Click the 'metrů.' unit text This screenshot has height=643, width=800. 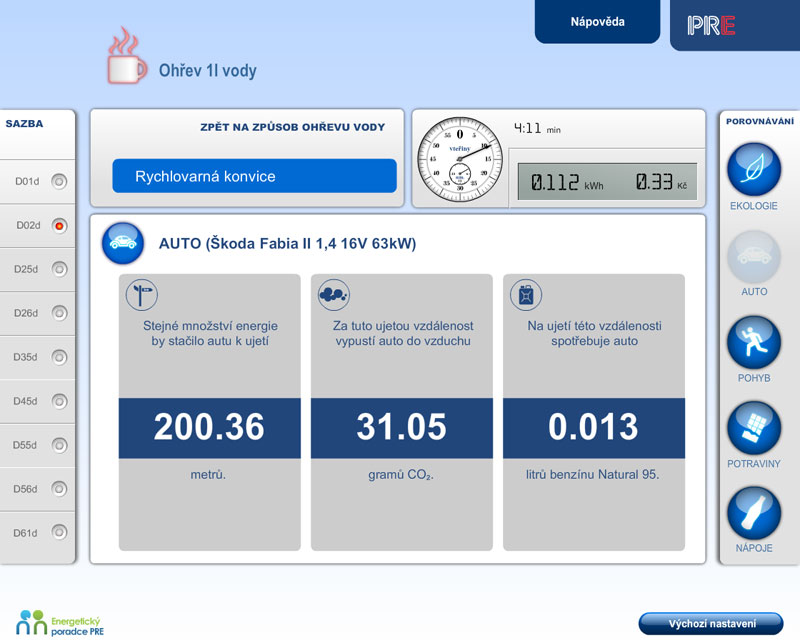point(208,475)
